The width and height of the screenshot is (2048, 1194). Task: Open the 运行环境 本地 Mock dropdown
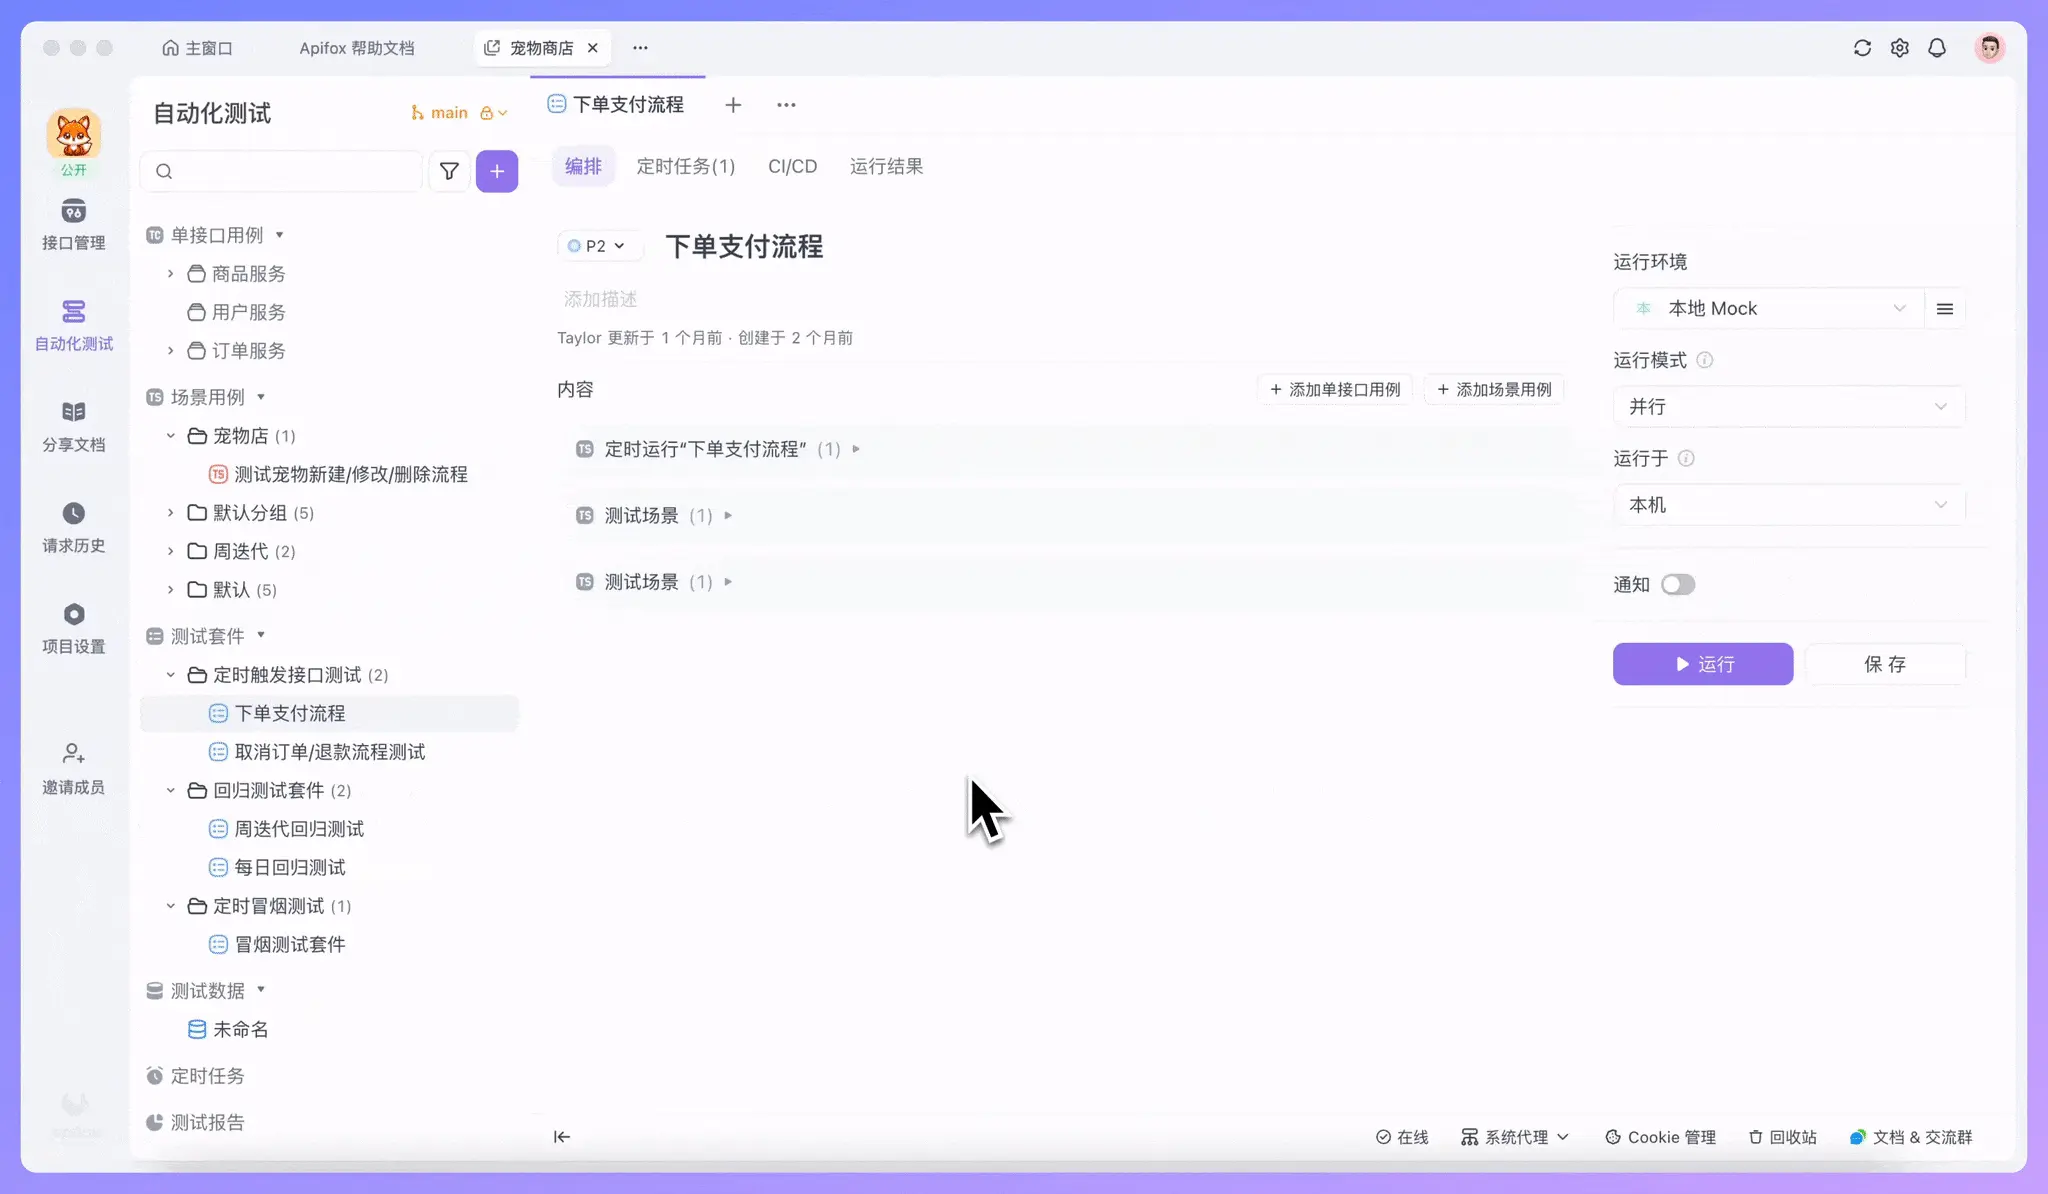(x=1767, y=309)
